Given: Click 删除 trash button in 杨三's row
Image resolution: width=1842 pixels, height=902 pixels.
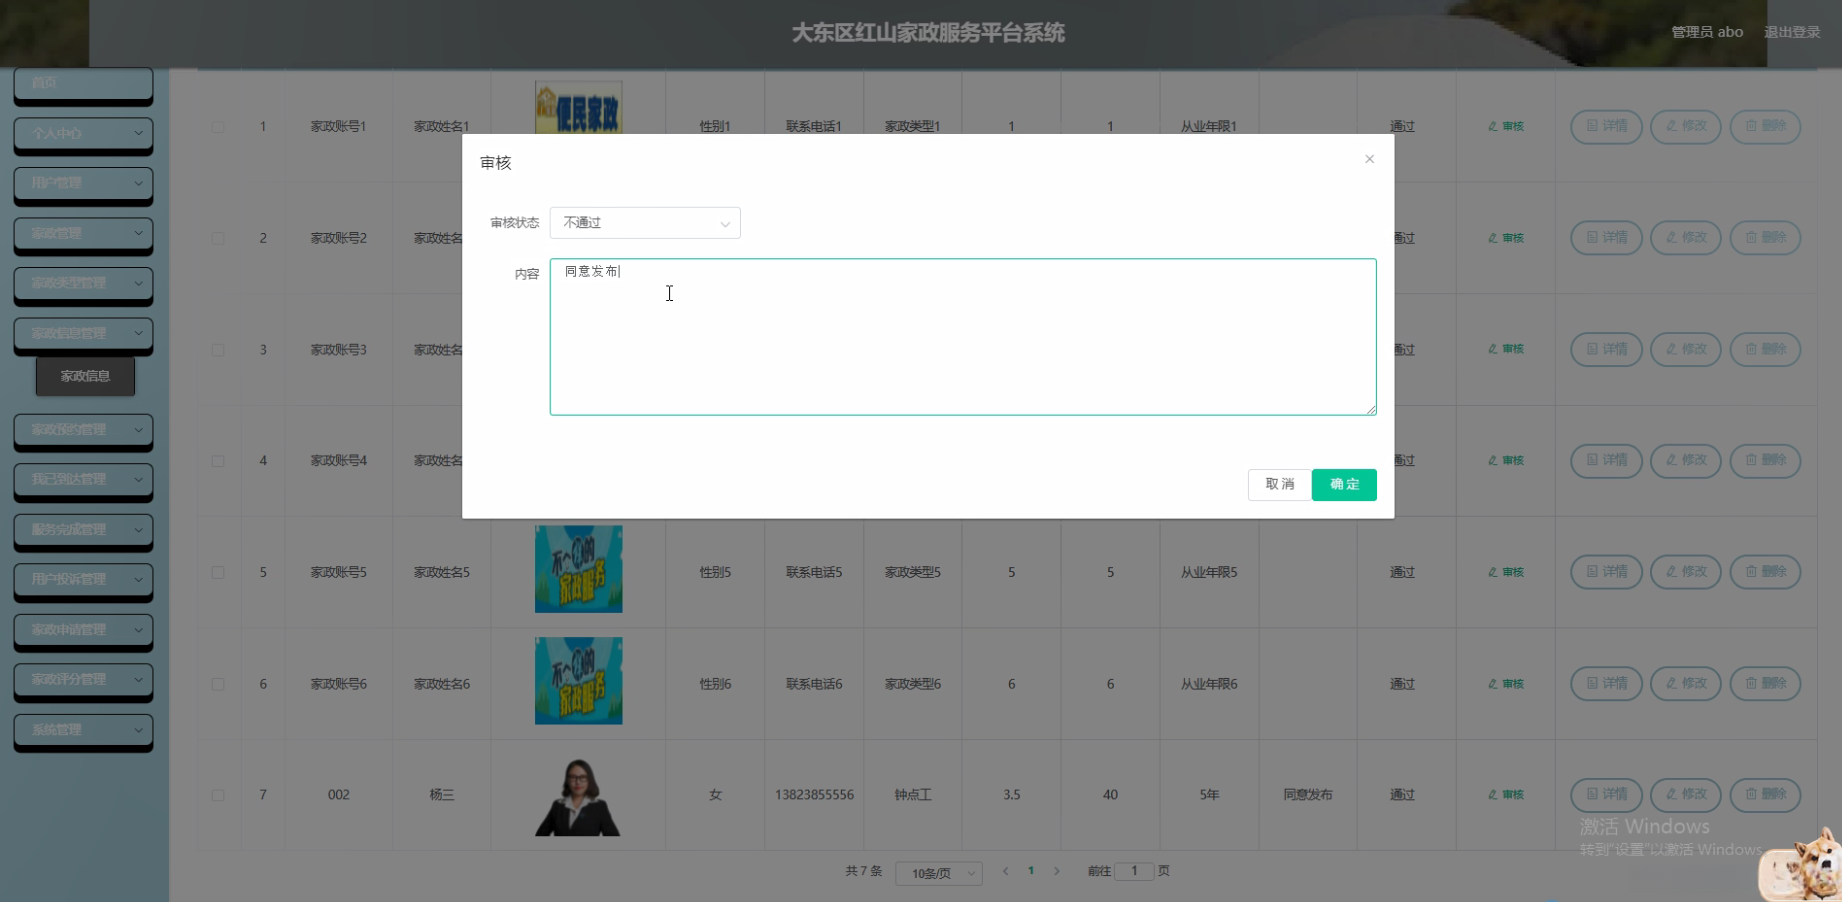Looking at the screenshot, I should click(x=1765, y=795).
